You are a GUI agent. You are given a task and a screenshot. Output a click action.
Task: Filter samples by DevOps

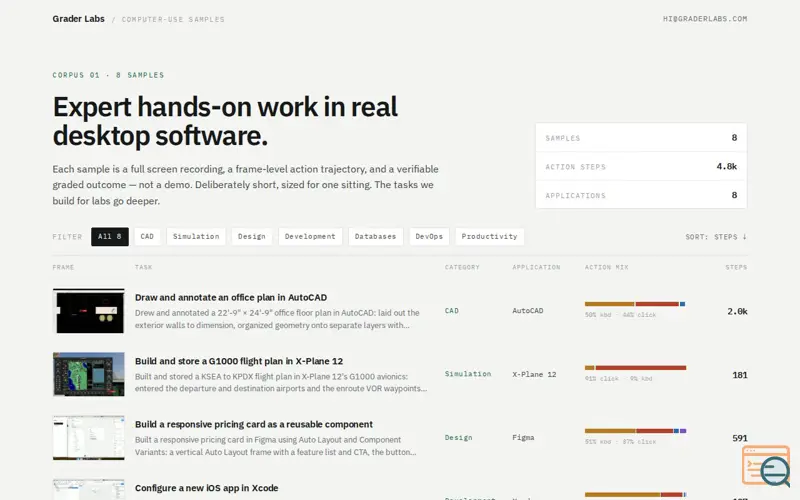pyautogui.click(x=429, y=237)
